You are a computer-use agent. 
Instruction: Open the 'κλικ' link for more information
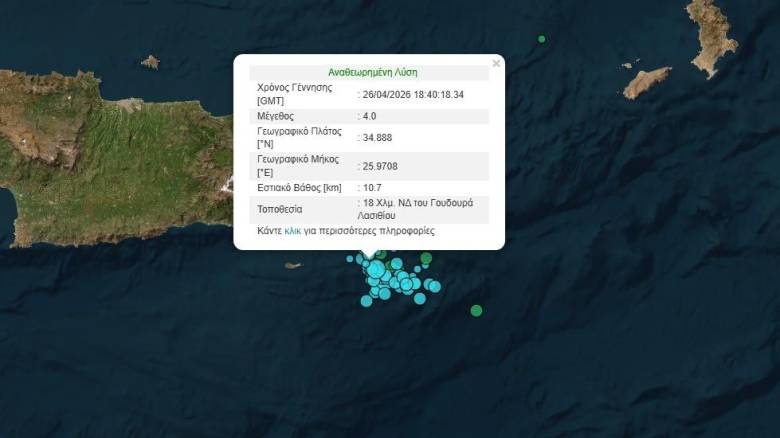tap(292, 231)
